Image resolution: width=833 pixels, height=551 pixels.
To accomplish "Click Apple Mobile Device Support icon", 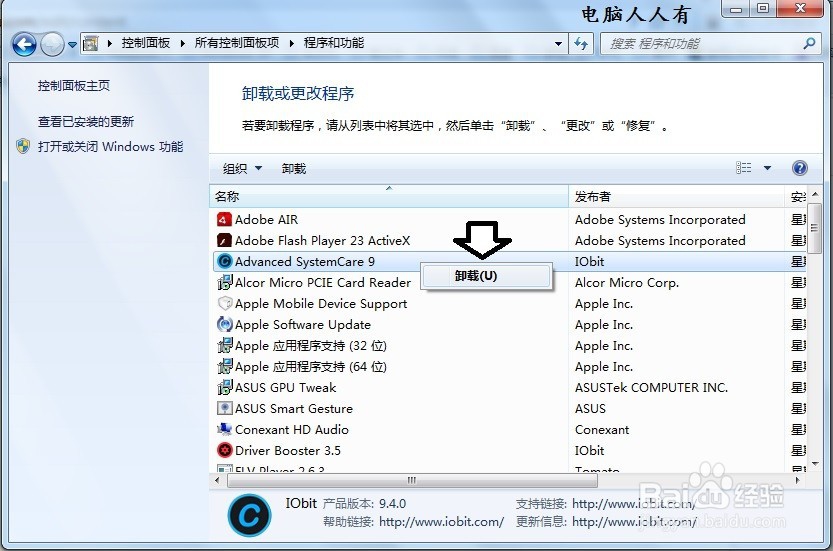I will [225, 303].
